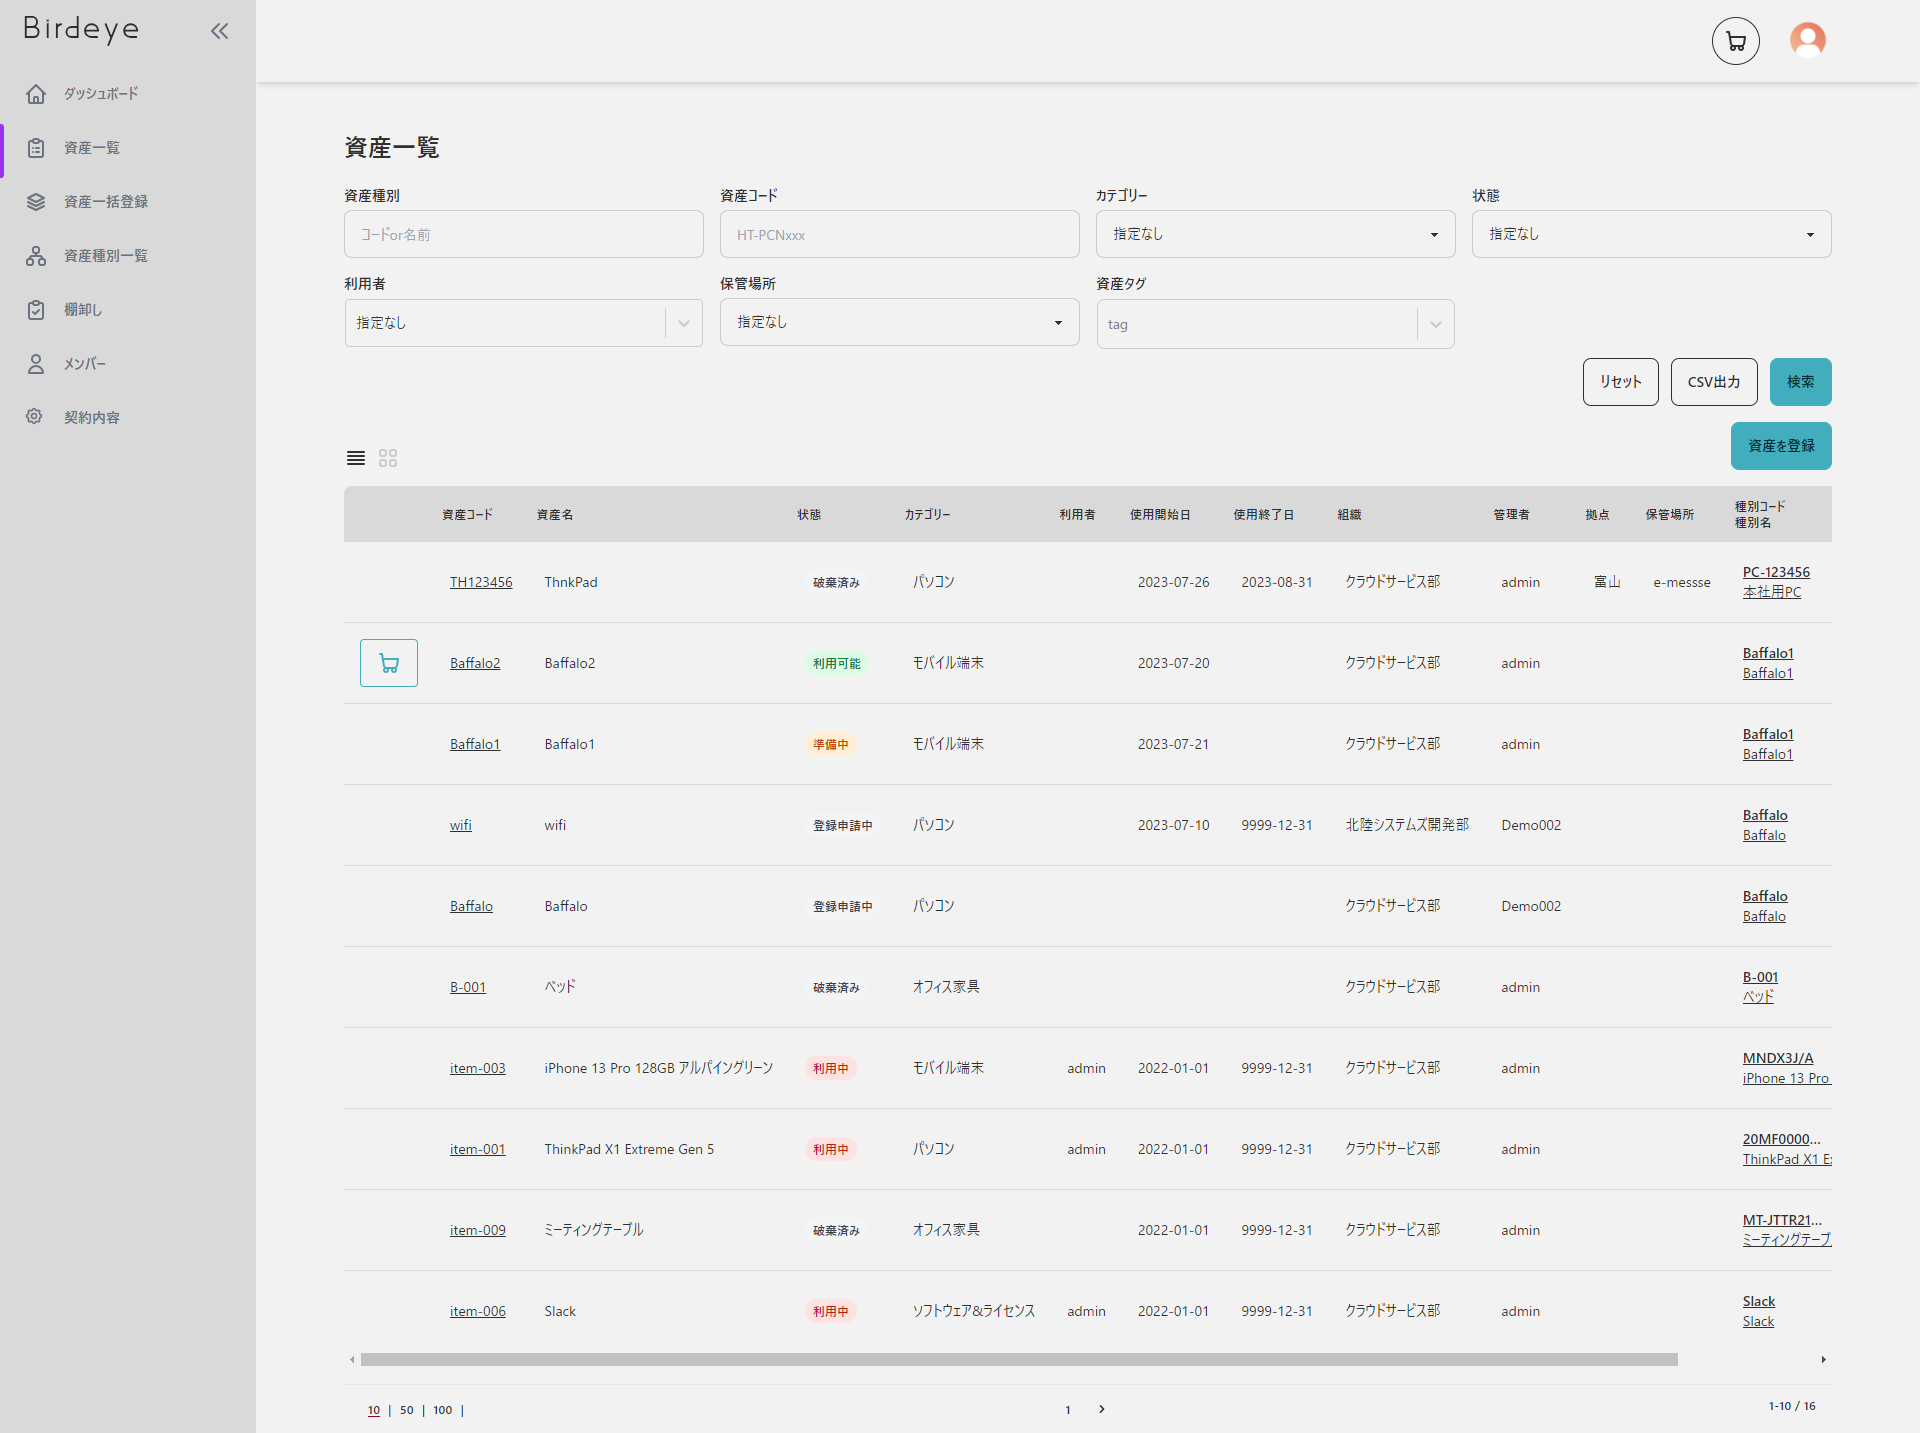
Task: Open 棚卸し clipboard icon in sidebar
Action: 36,310
